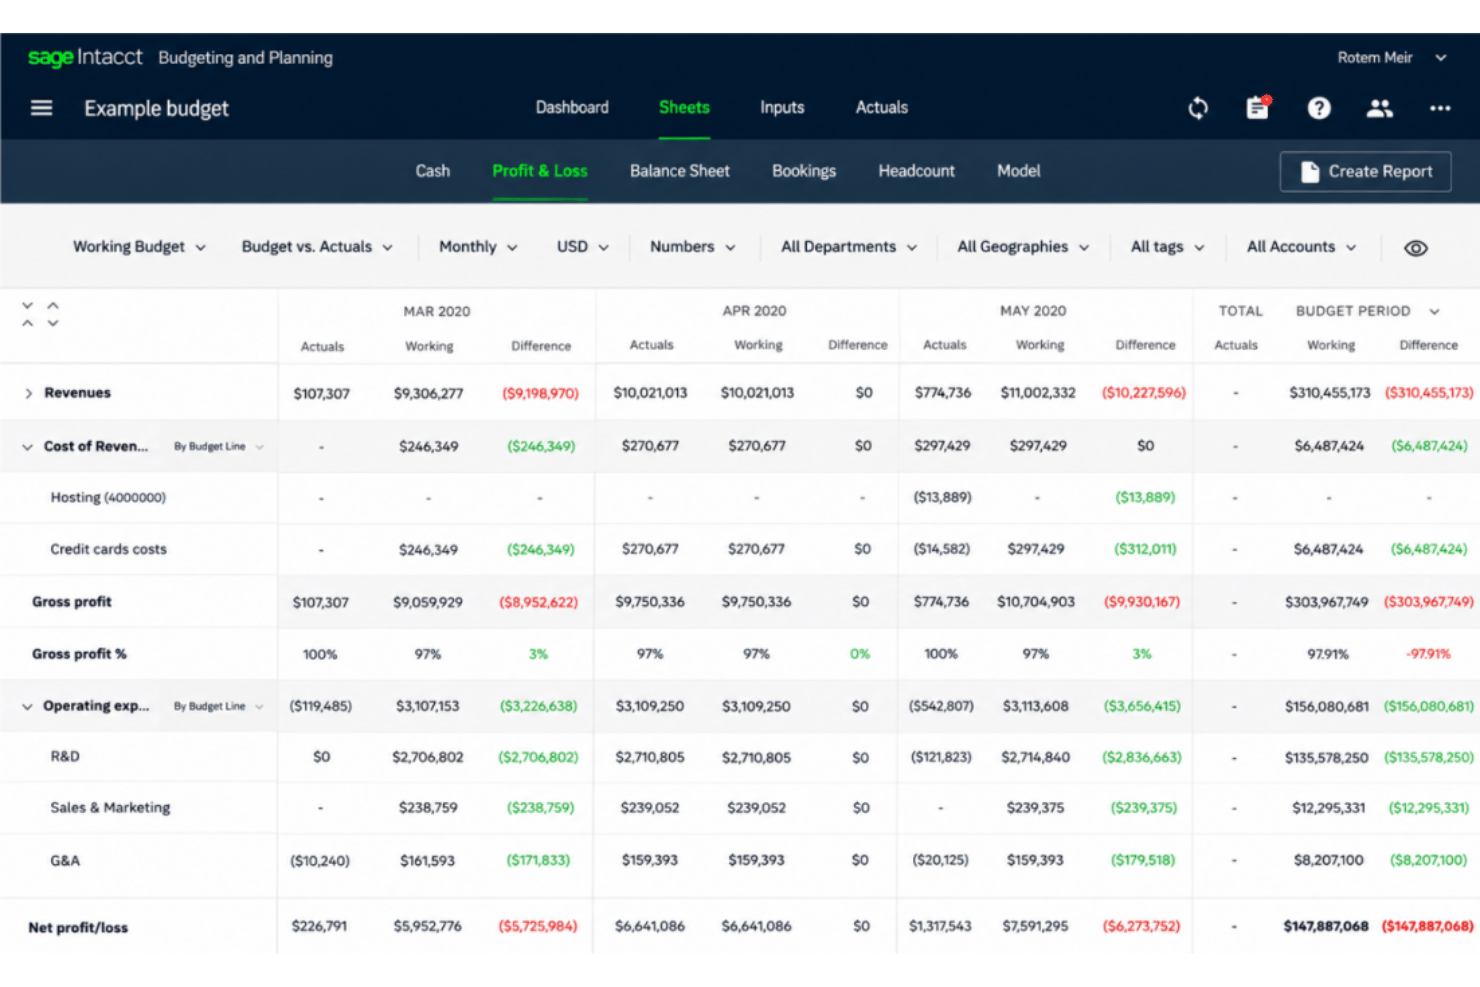Click the sync refresh icon
Viewport: 1480px width, 987px height.
point(1198,108)
